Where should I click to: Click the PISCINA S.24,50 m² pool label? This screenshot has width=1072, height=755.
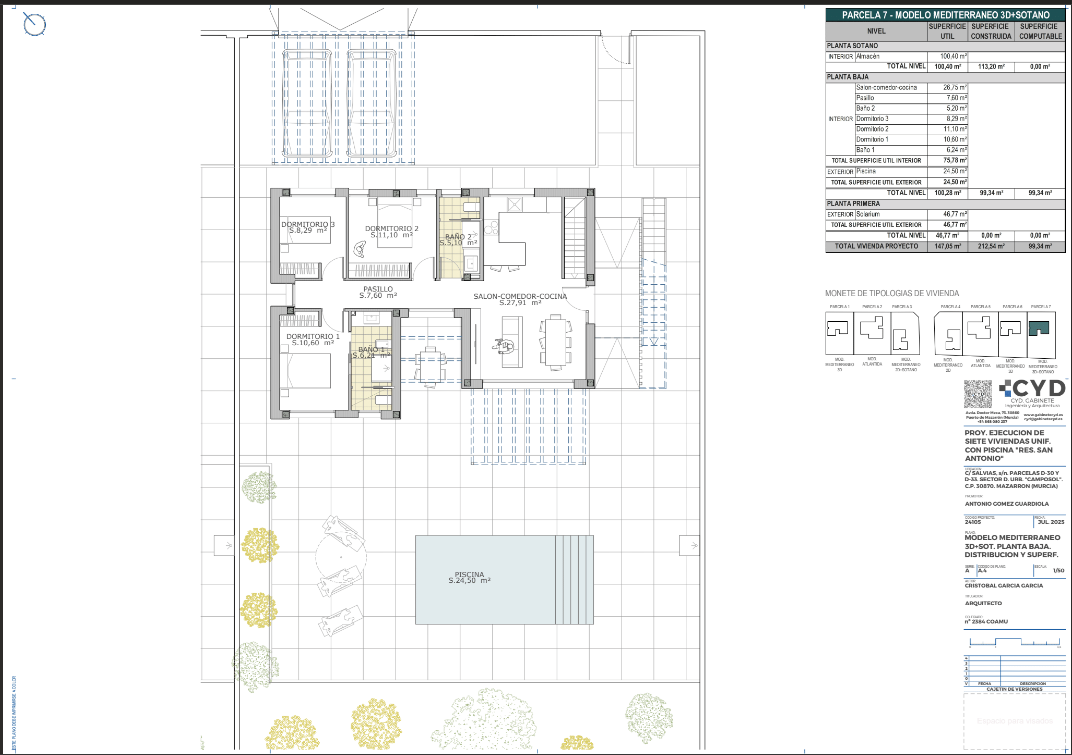(x=470, y=577)
